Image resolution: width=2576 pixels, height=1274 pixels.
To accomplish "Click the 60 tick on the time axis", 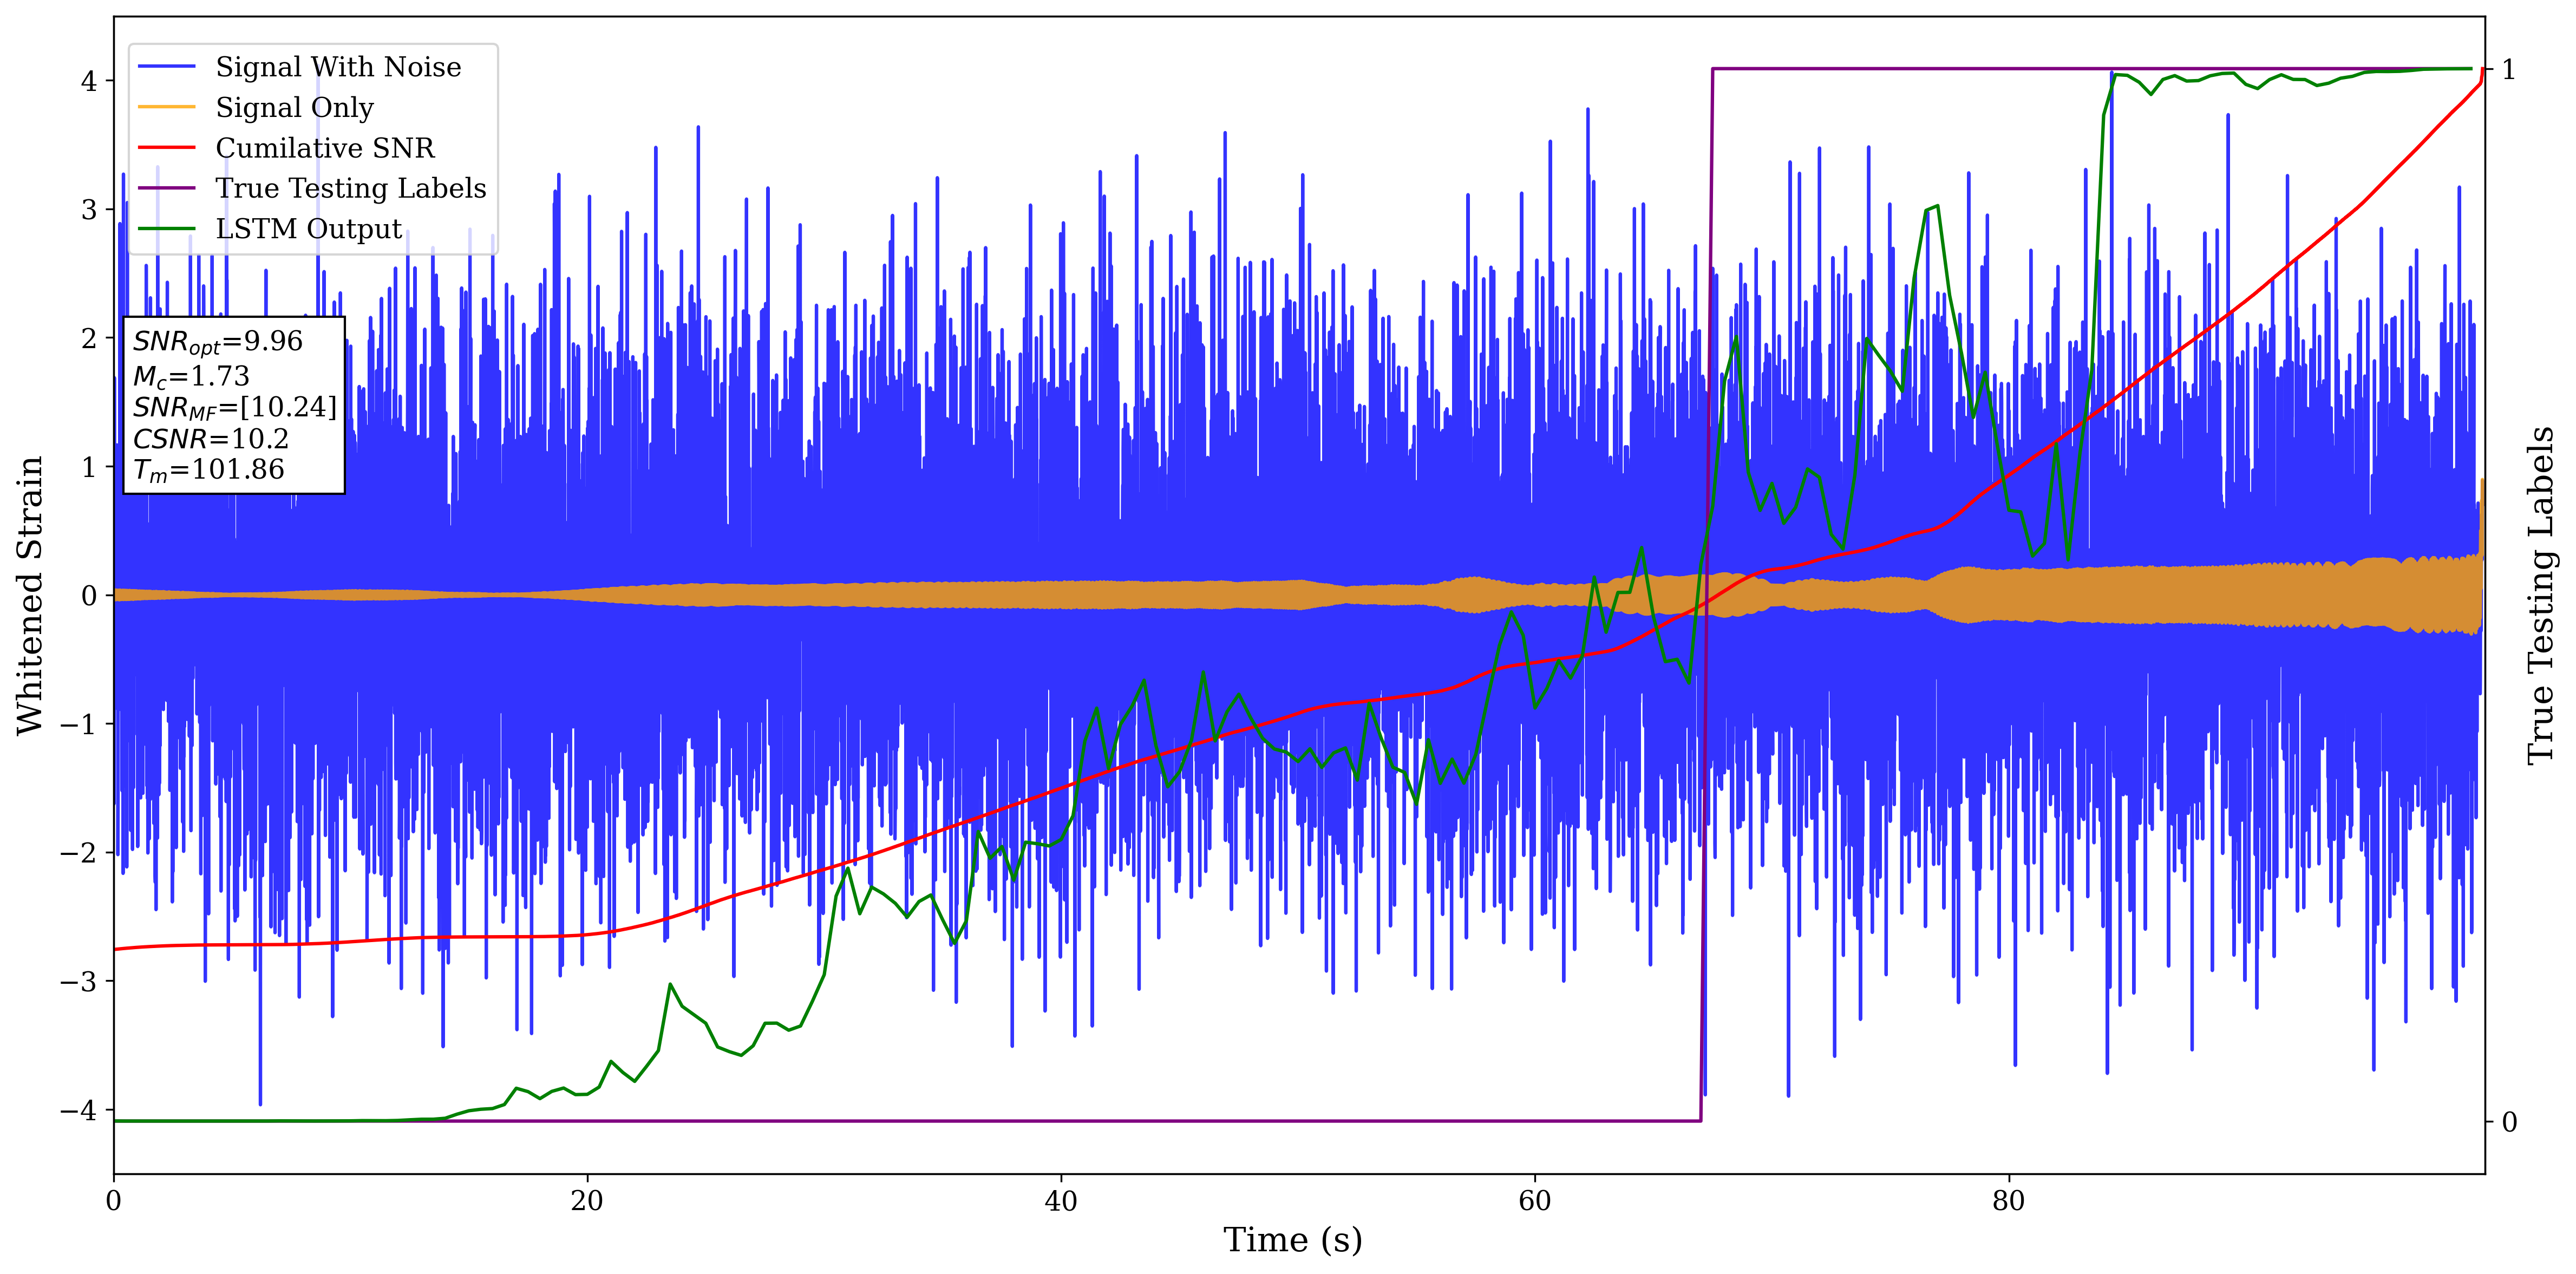I will [1534, 1201].
